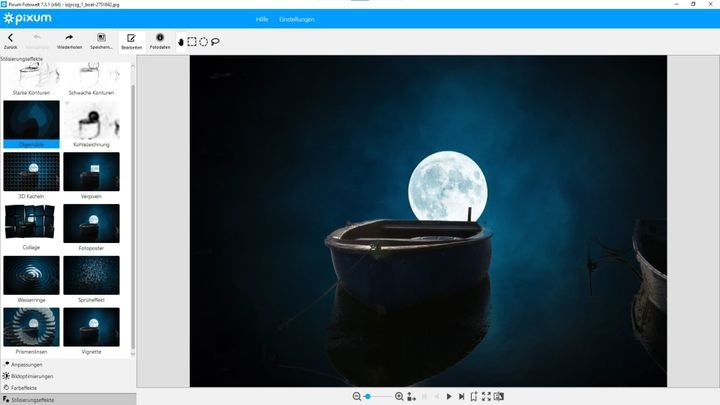Save the photo via Speichern

coord(101,41)
